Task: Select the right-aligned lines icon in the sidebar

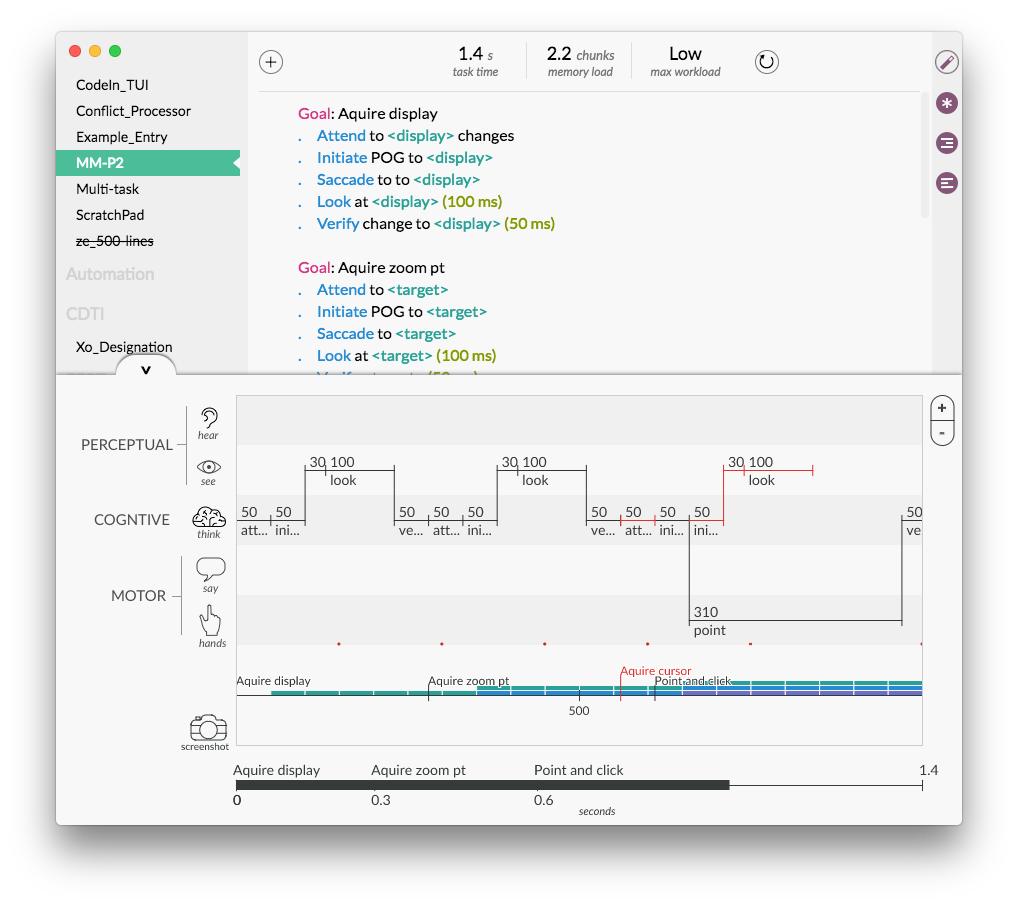Action: click(x=946, y=143)
